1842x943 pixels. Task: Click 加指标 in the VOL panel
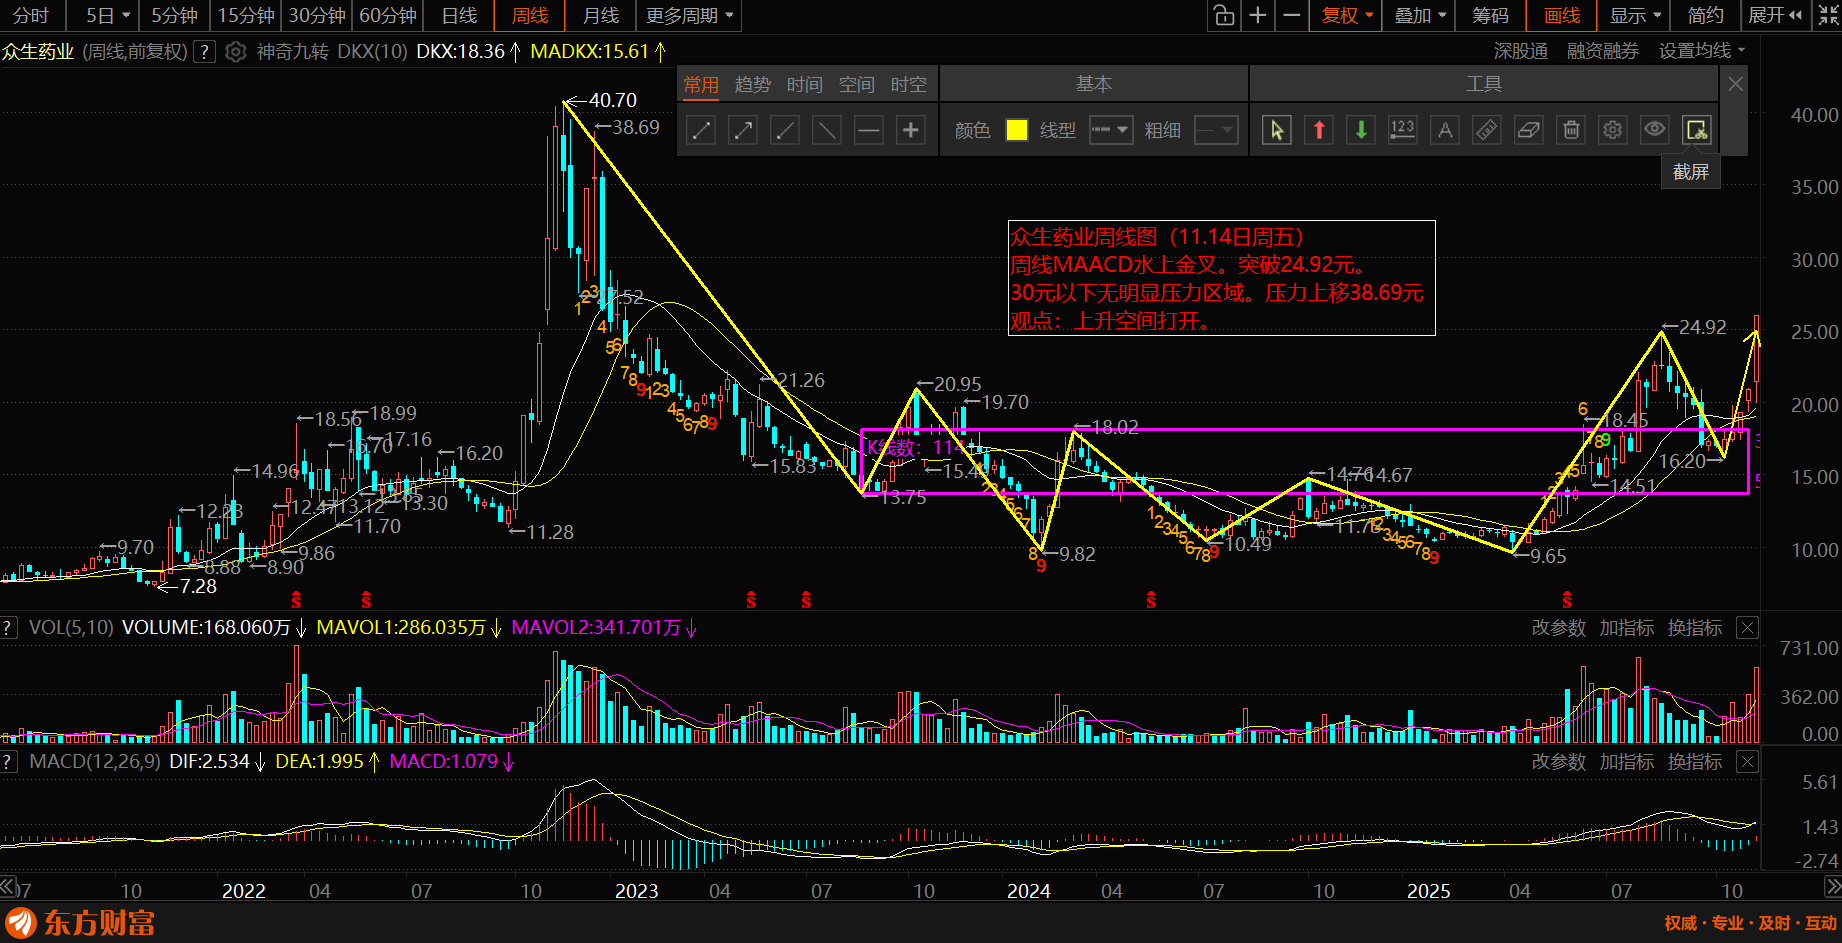pos(1627,628)
